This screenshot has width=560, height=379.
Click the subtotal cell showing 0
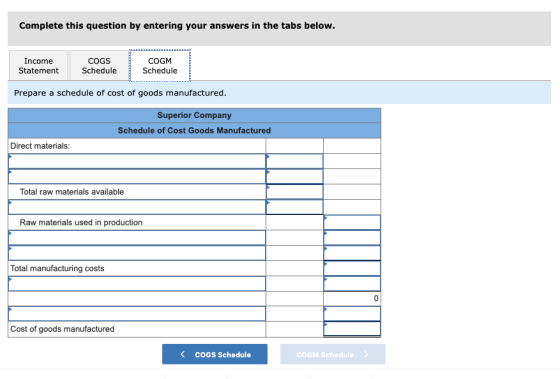[352, 298]
